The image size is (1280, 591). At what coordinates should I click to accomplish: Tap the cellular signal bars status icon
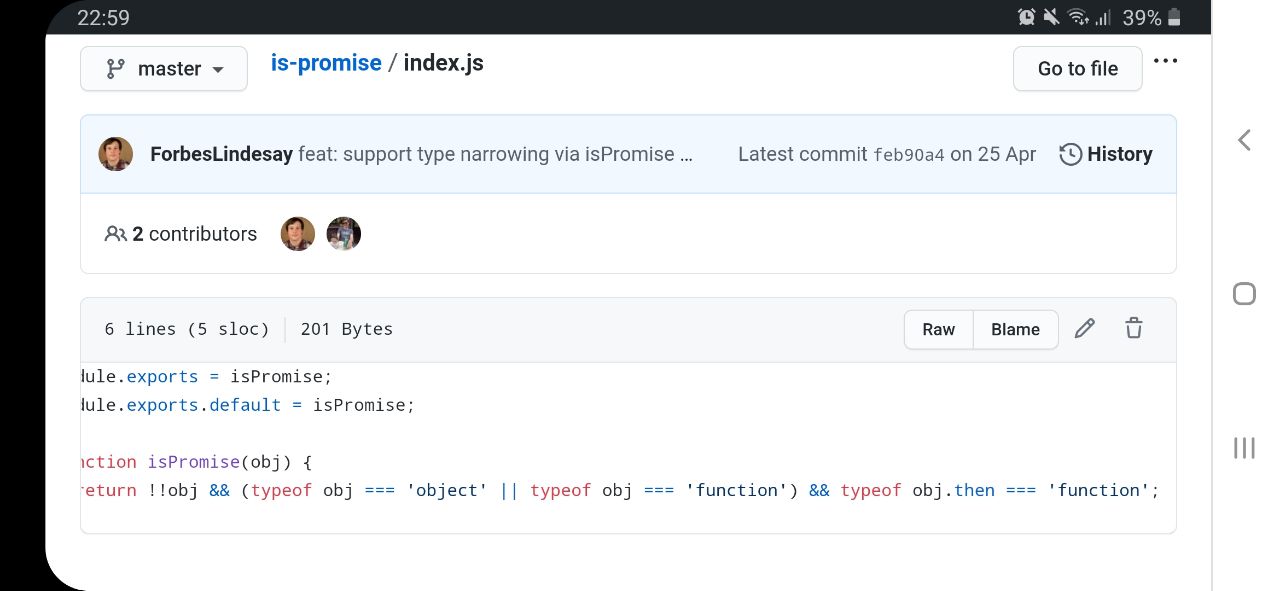click(x=1103, y=17)
